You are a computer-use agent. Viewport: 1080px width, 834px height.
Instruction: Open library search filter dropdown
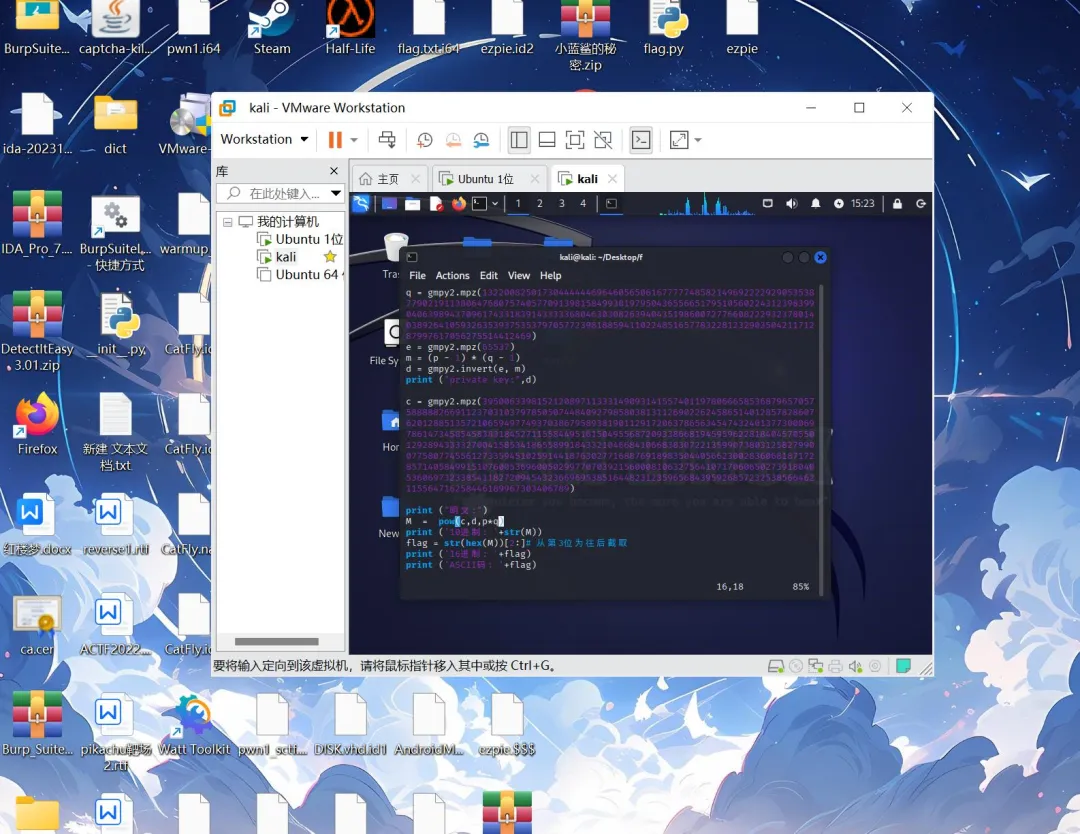tap(335, 194)
